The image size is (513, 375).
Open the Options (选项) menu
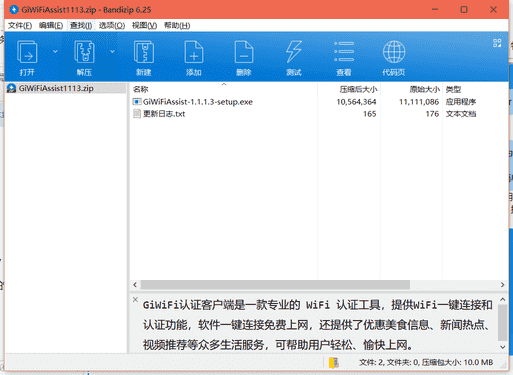[x=112, y=26]
